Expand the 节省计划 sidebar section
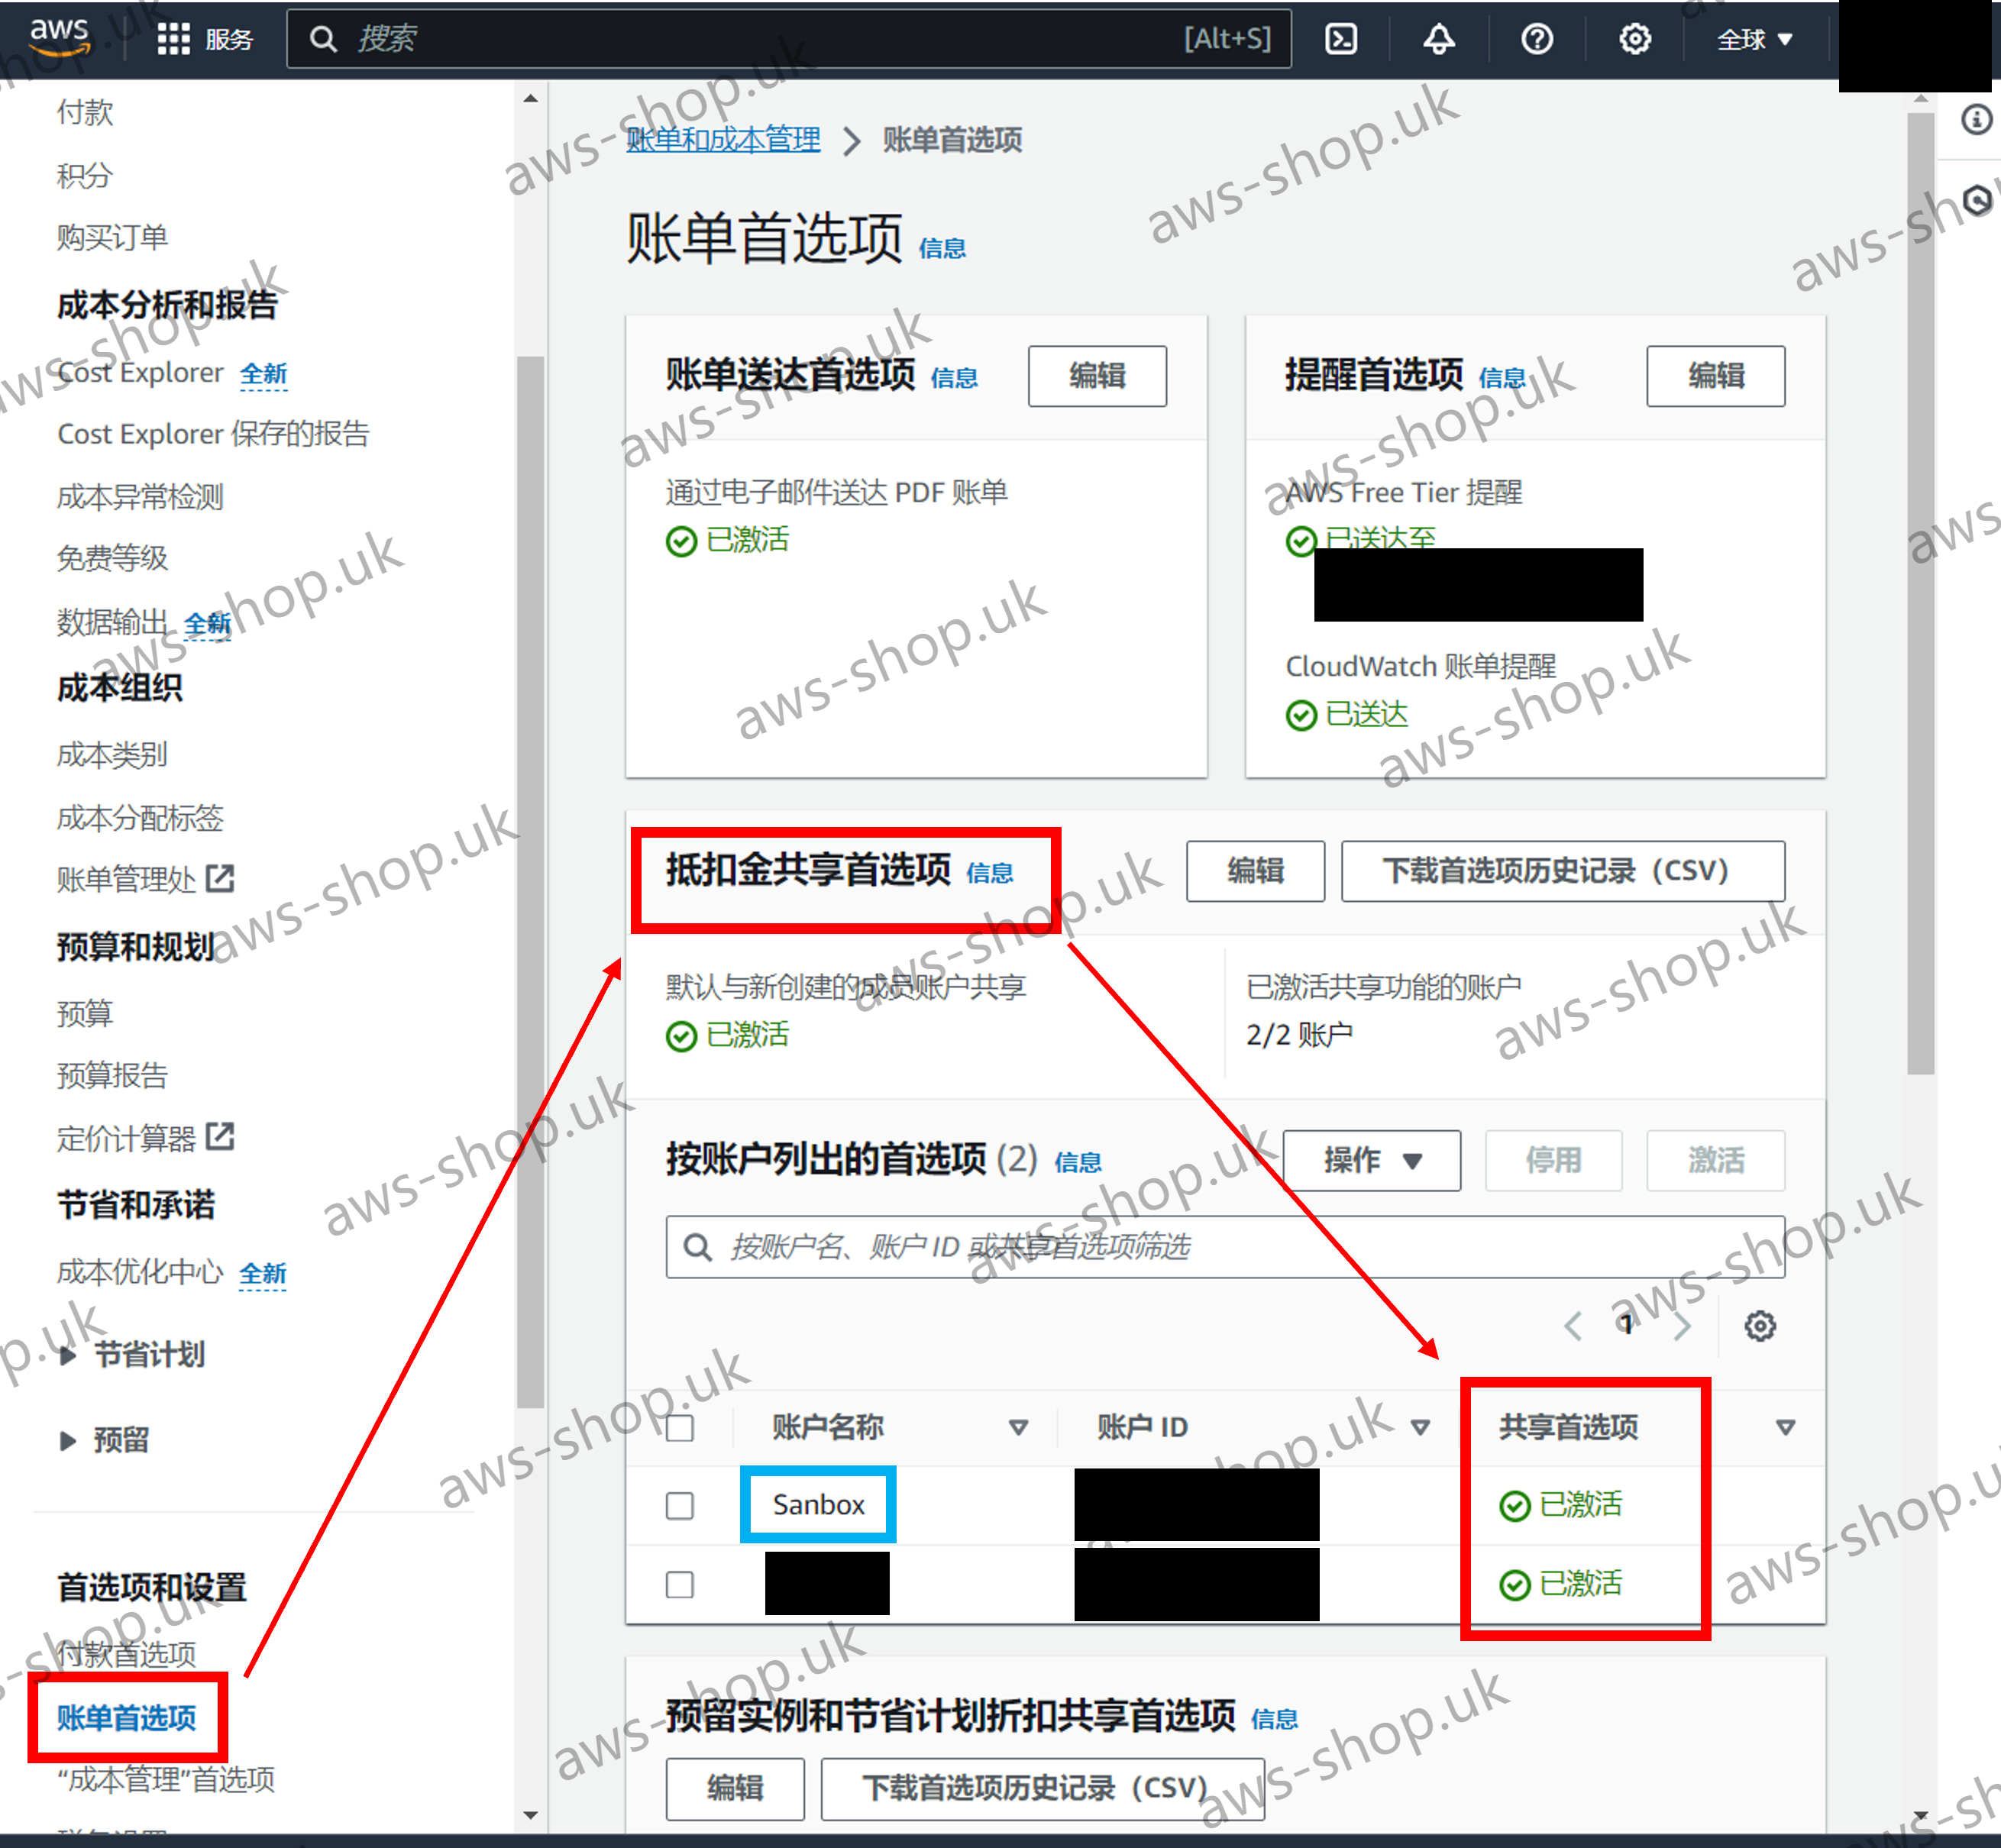Image resolution: width=2001 pixels, height=1848 pixels. (x=148, y=1355)
